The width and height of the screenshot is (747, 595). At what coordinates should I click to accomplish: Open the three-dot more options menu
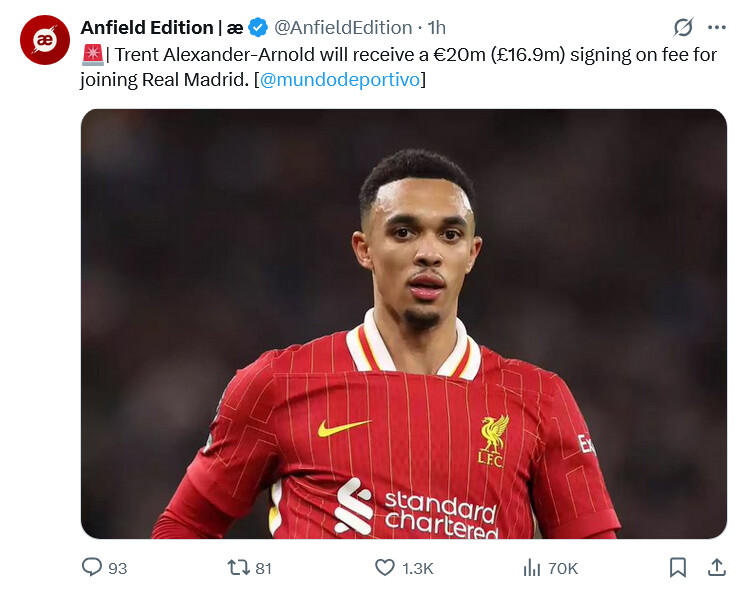716,27
